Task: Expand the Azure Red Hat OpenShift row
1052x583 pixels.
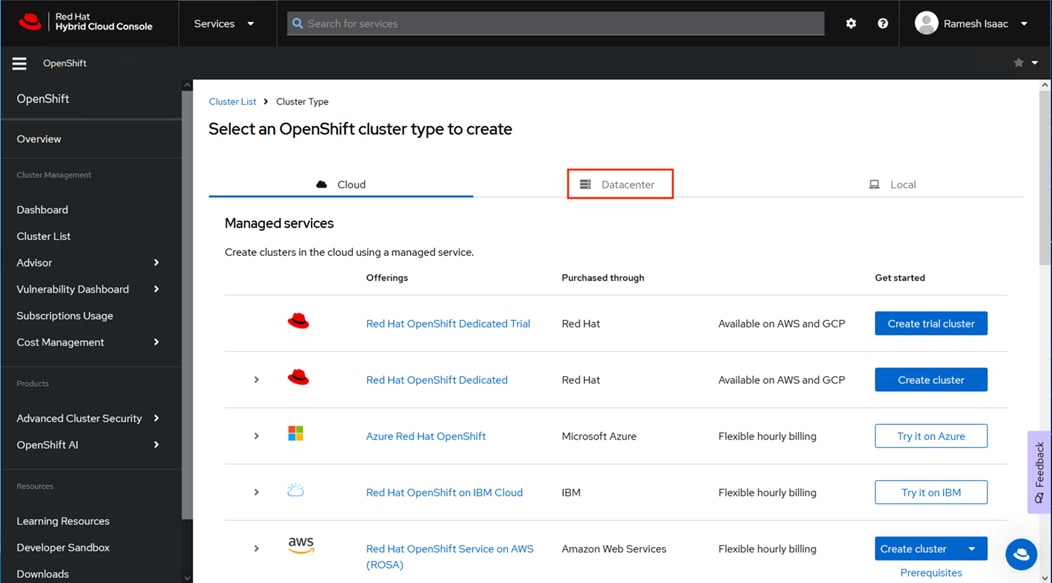Action: click(x=257, y=436)
